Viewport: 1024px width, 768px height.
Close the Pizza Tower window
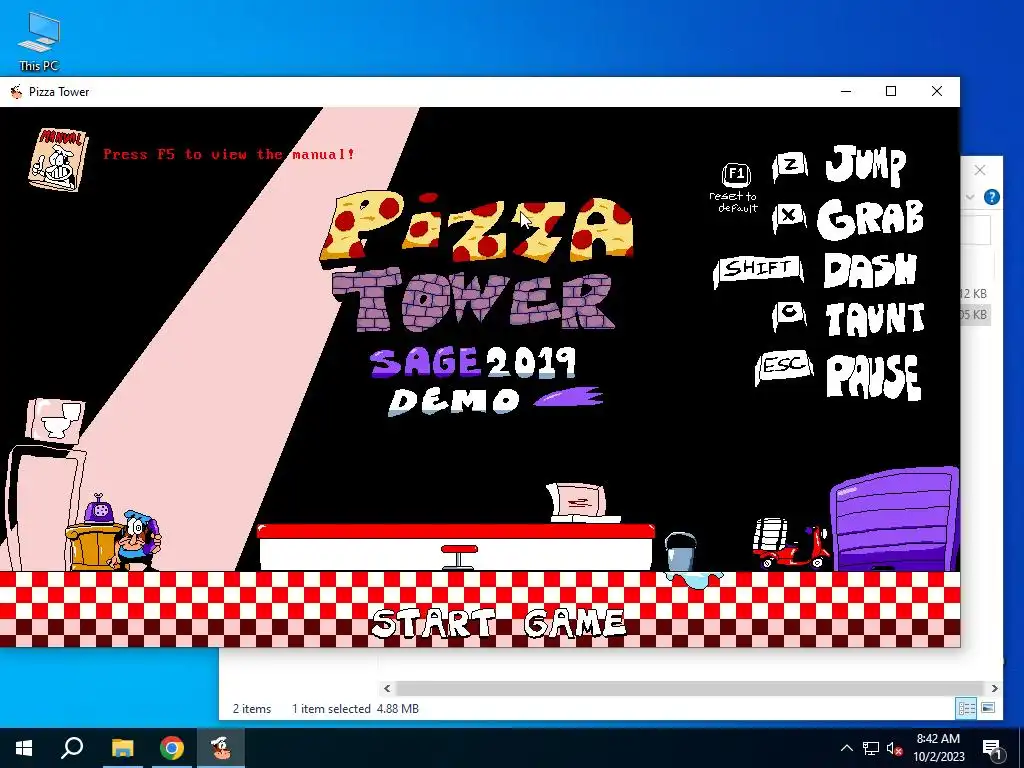coord(936,91)
